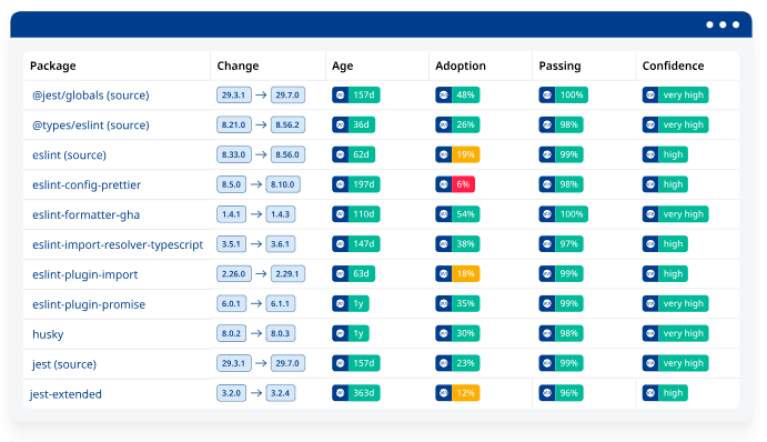Click version 8.56.2 in @types/eslint row
This screenshot has height=442, width=767.
(x=288, y=125)
